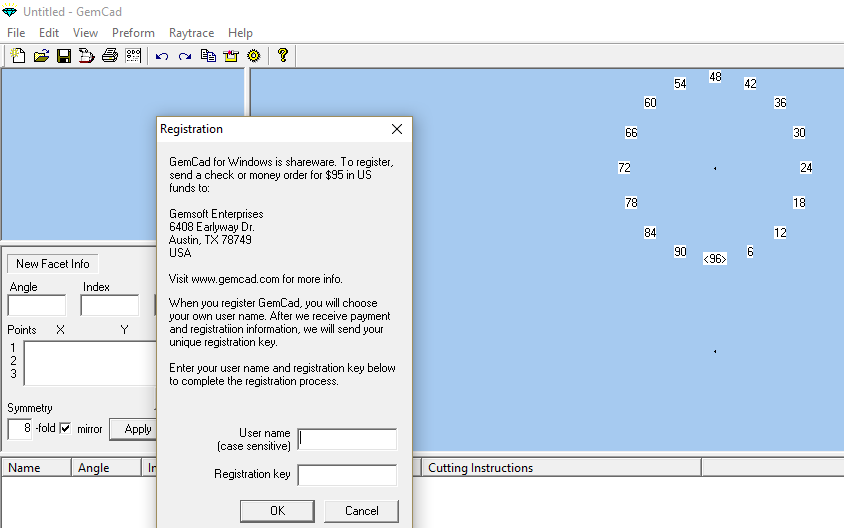The height and width of the screenshot is (528, 844).
Task: Close the Registration dialog with X
Action: point(397,129)
